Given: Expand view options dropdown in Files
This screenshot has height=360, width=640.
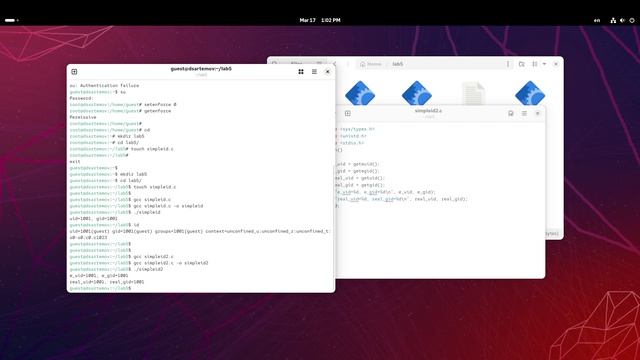Looking at the screenshot, I should [544, 64].
